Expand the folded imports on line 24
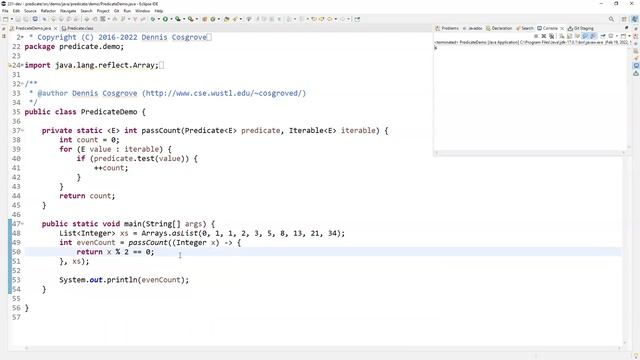Viewport: 640px width, 360px height. (x=22, y=65)
